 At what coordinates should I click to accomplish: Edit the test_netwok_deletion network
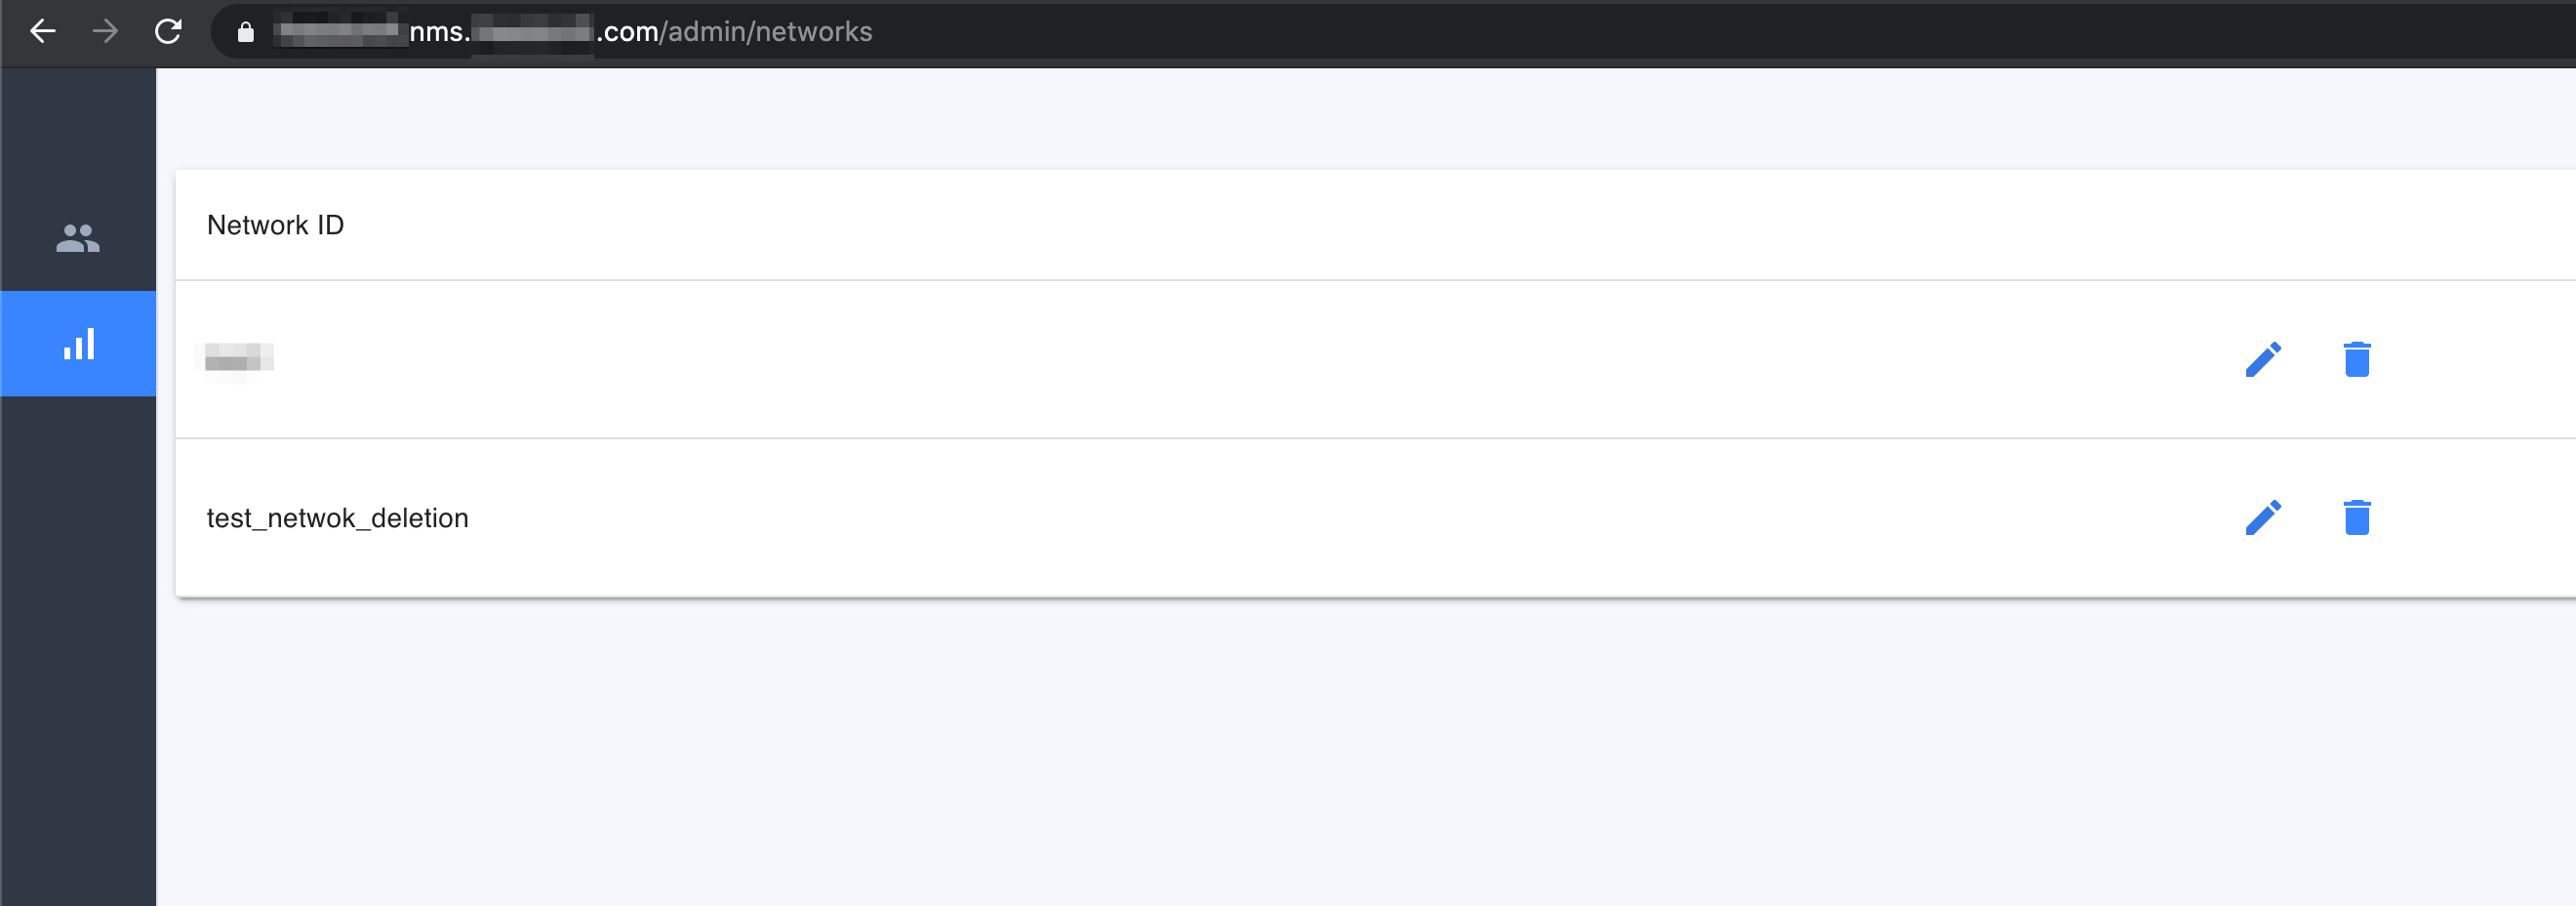(x=2264, y=517)
